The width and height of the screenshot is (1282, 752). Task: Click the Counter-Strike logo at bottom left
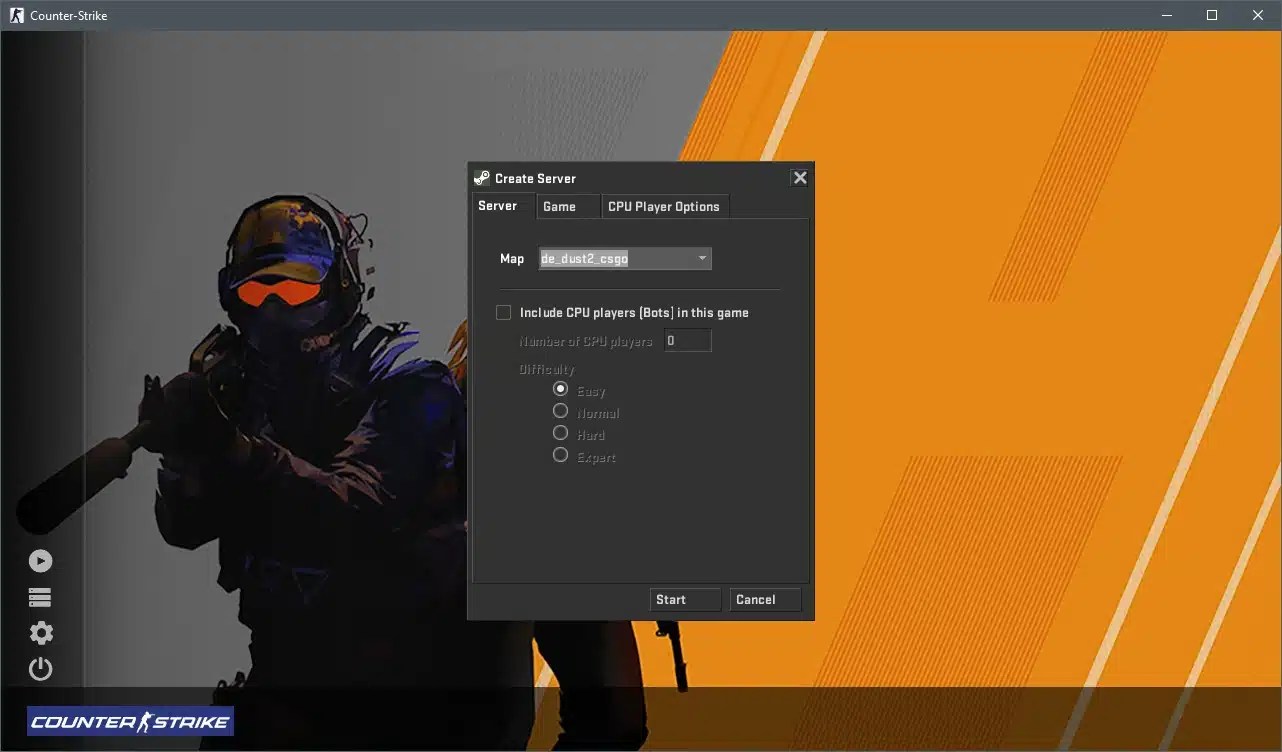[131, 721]
